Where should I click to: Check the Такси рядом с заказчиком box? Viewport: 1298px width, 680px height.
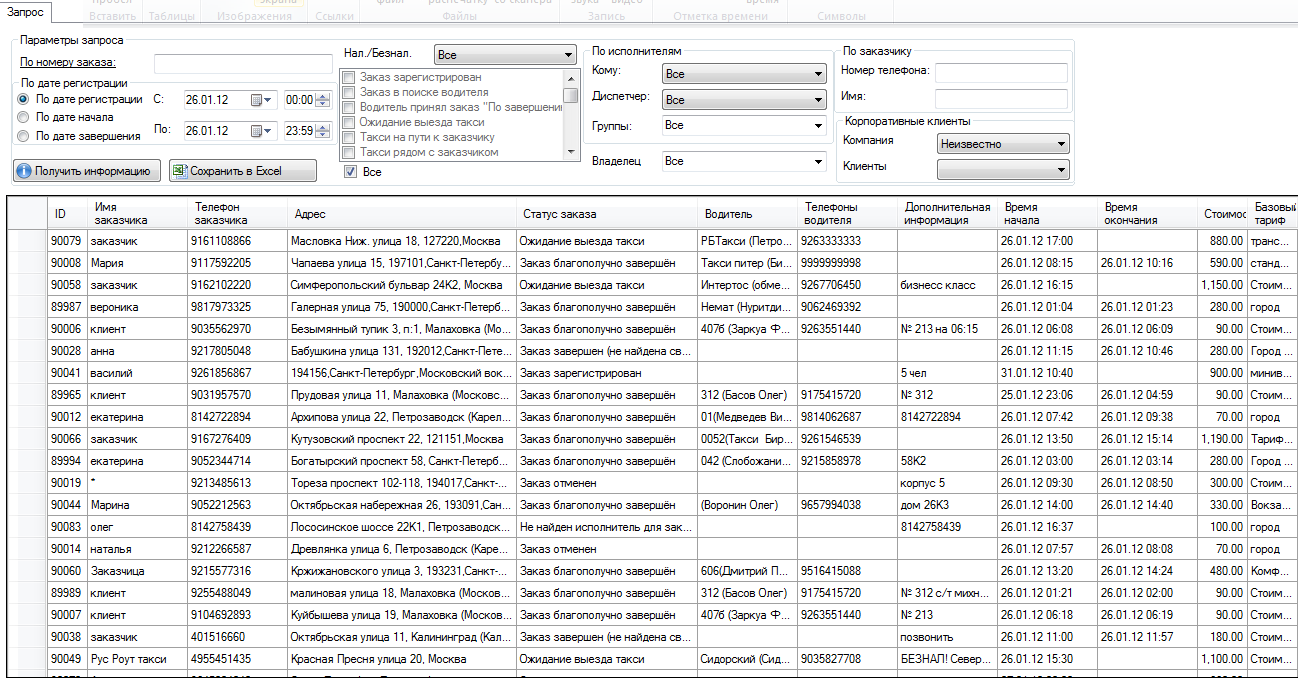click(348, 152)
